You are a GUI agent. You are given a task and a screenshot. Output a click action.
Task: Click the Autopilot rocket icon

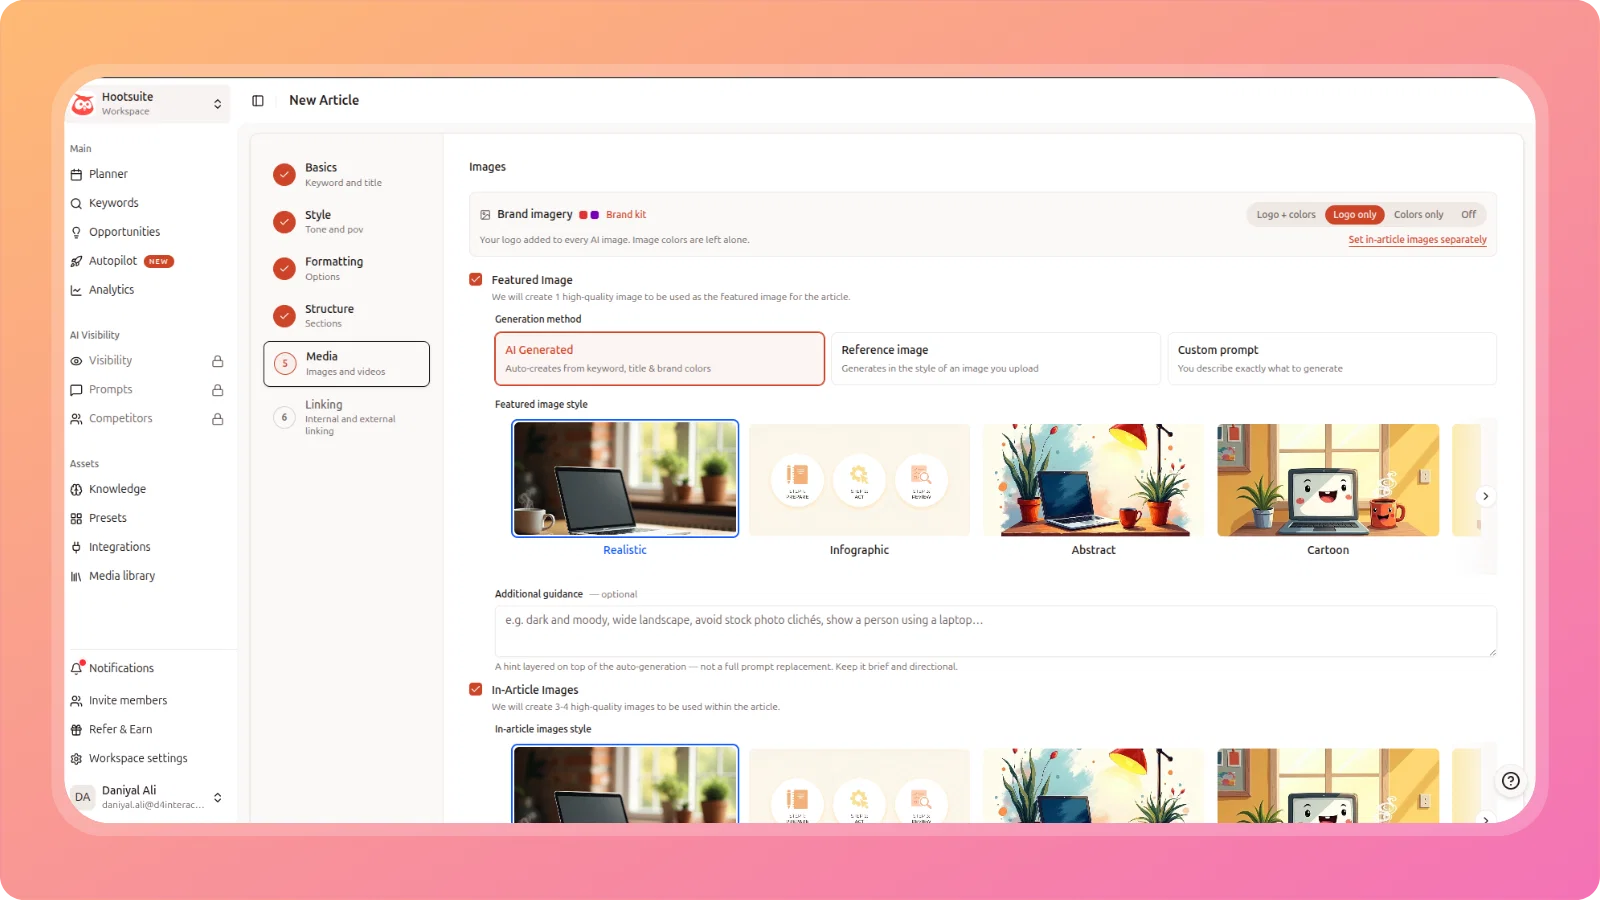[76, 262]
